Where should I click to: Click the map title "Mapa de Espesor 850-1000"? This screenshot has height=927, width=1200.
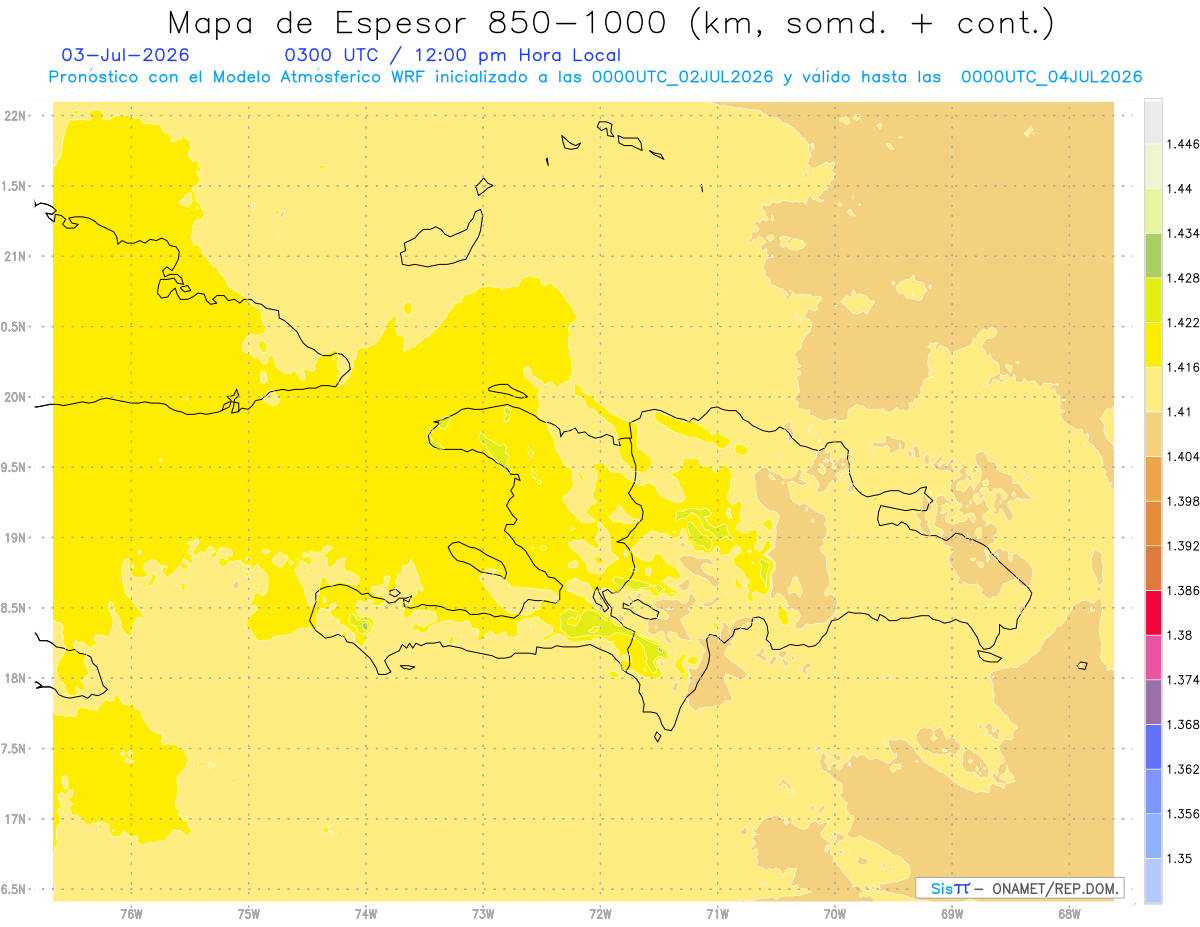418,22
